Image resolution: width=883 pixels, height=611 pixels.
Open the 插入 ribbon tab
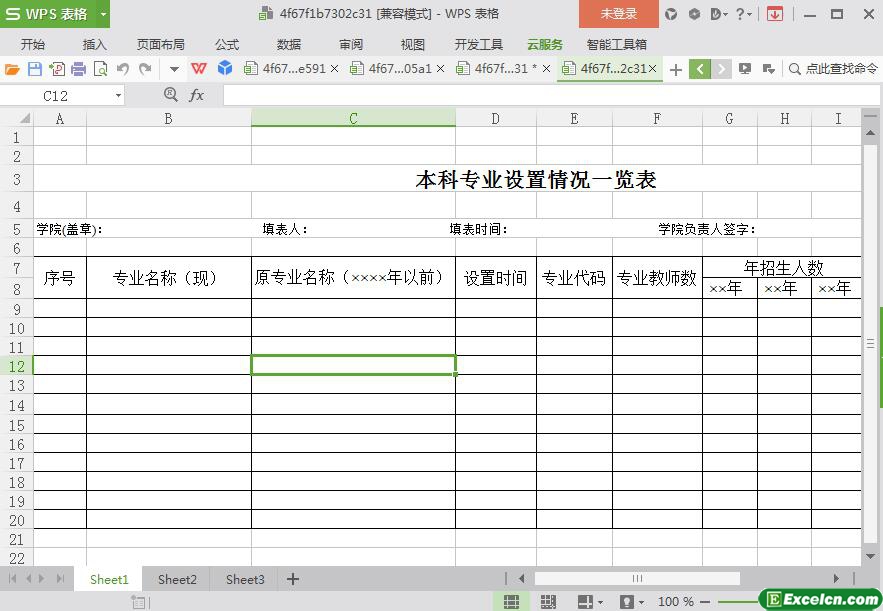click(94, 44)
